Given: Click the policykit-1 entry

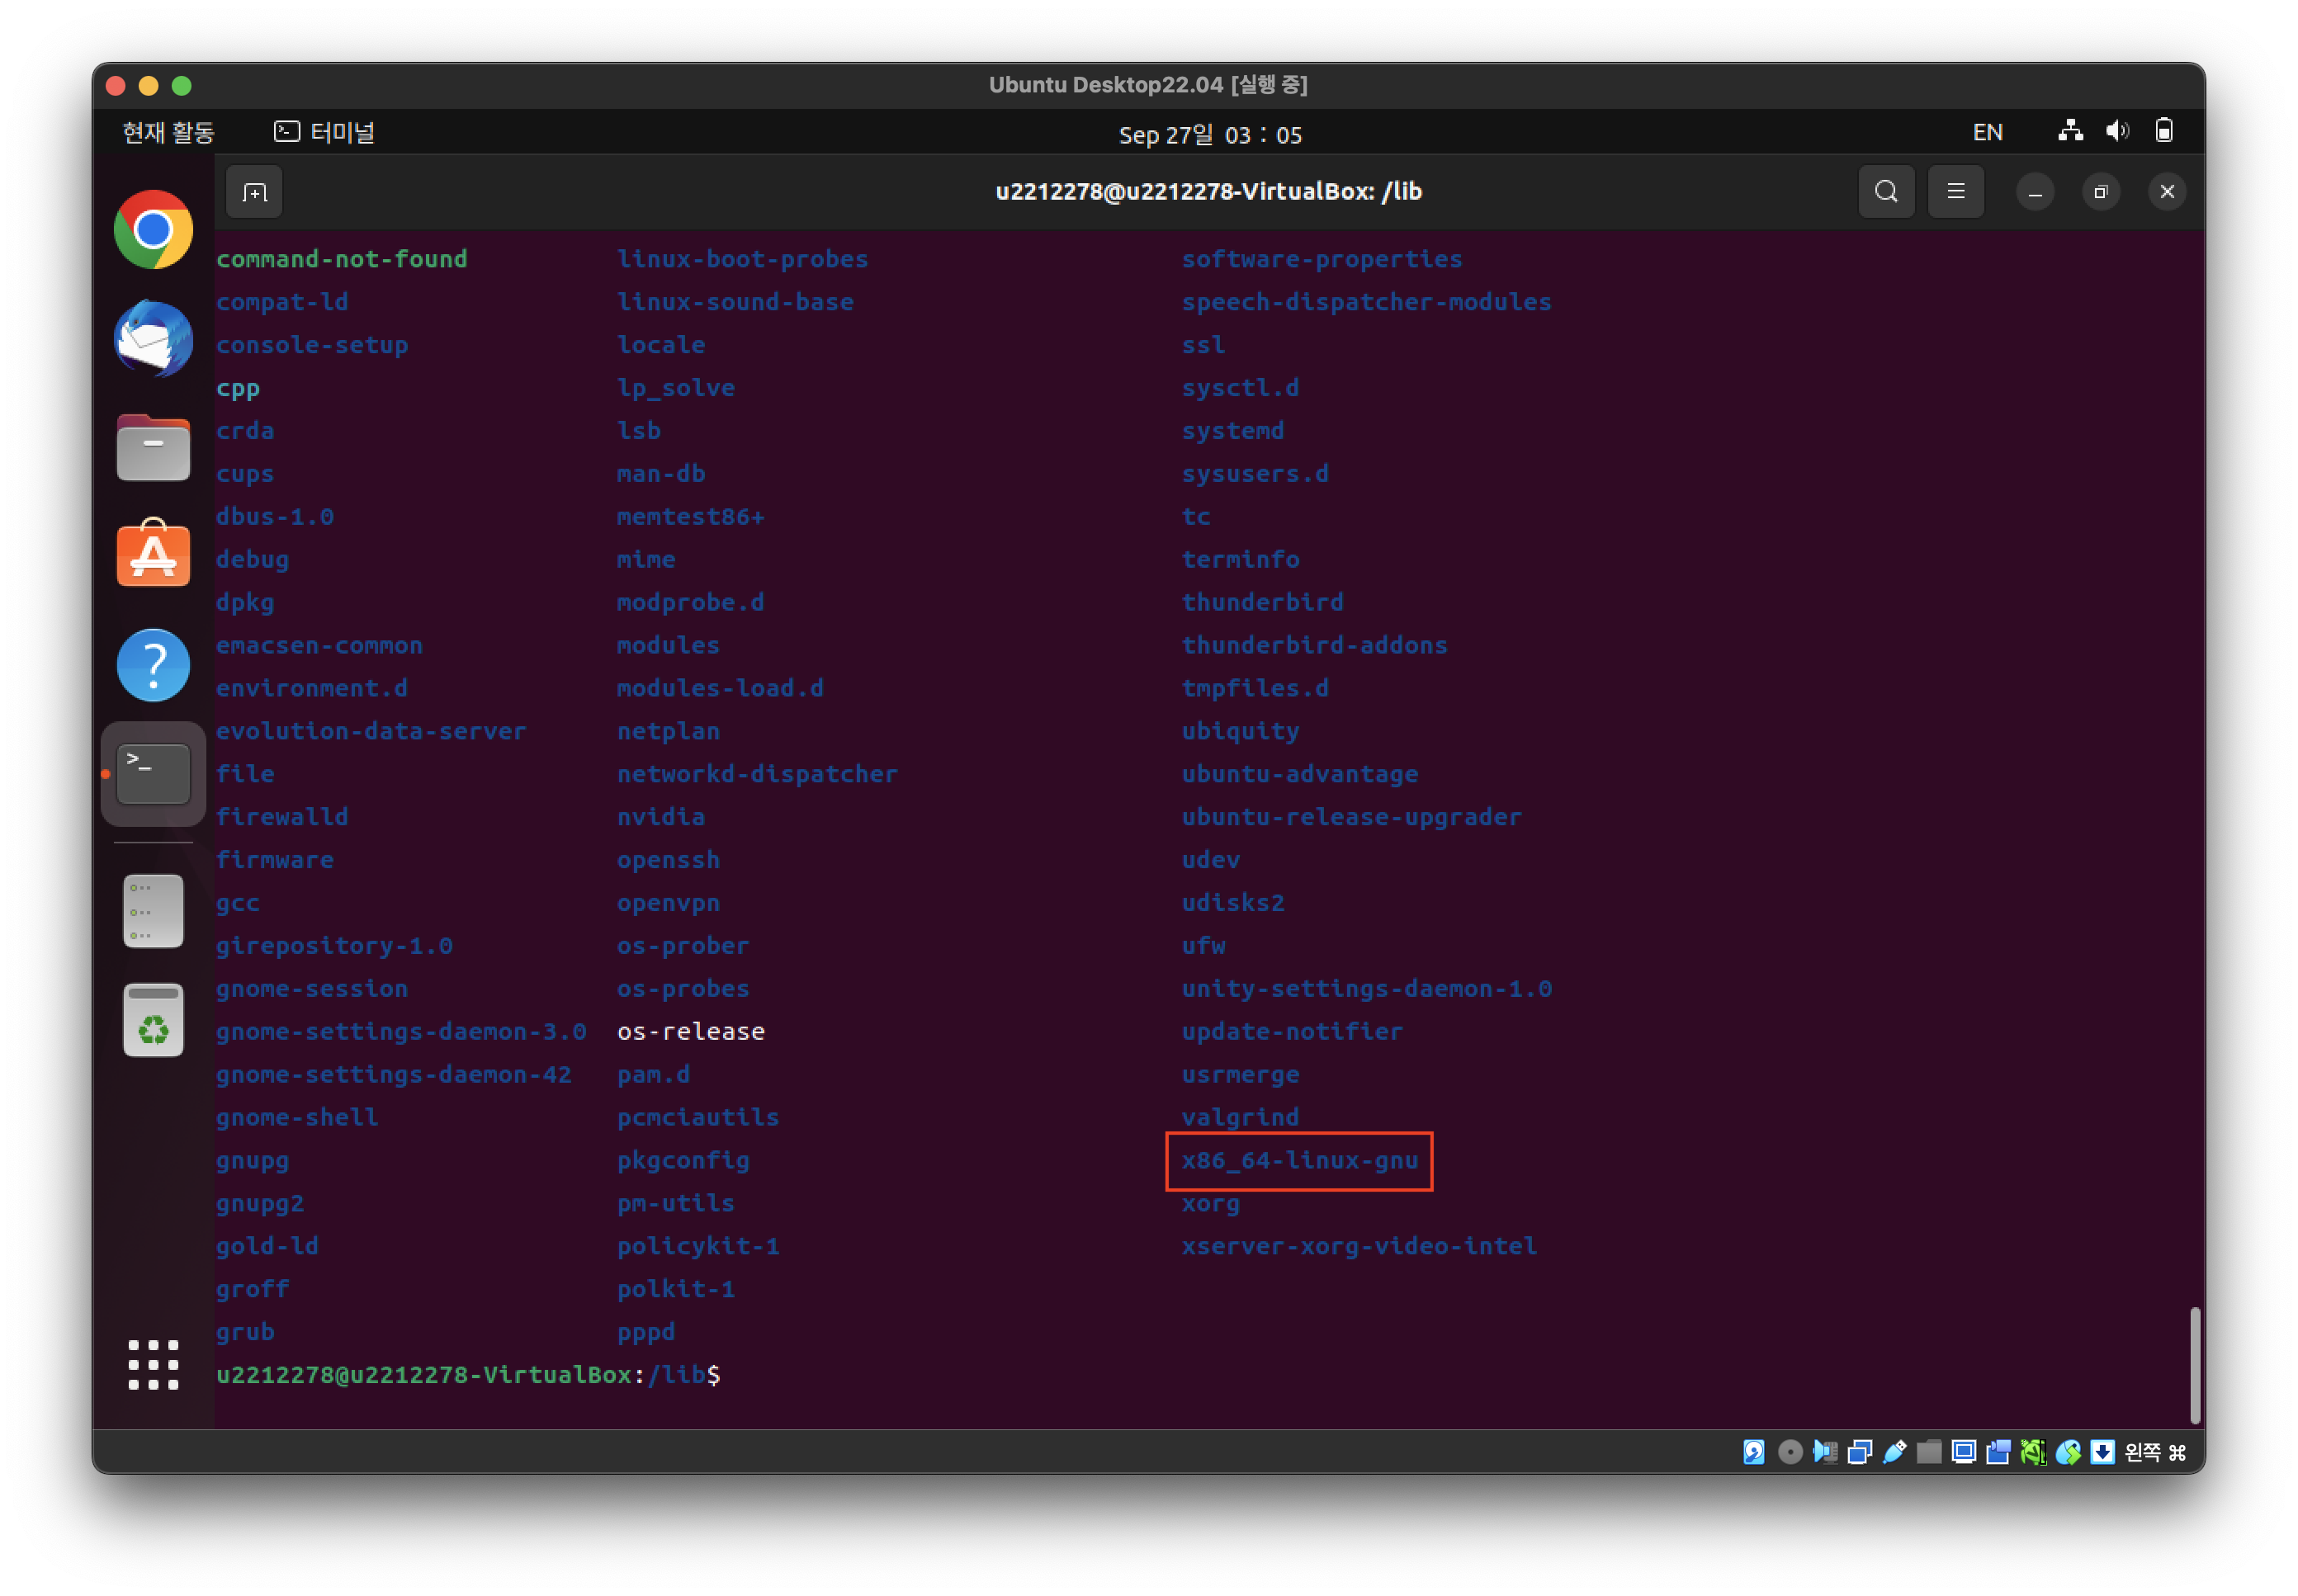Looking at the screenshot, I should click(698, 1246).
